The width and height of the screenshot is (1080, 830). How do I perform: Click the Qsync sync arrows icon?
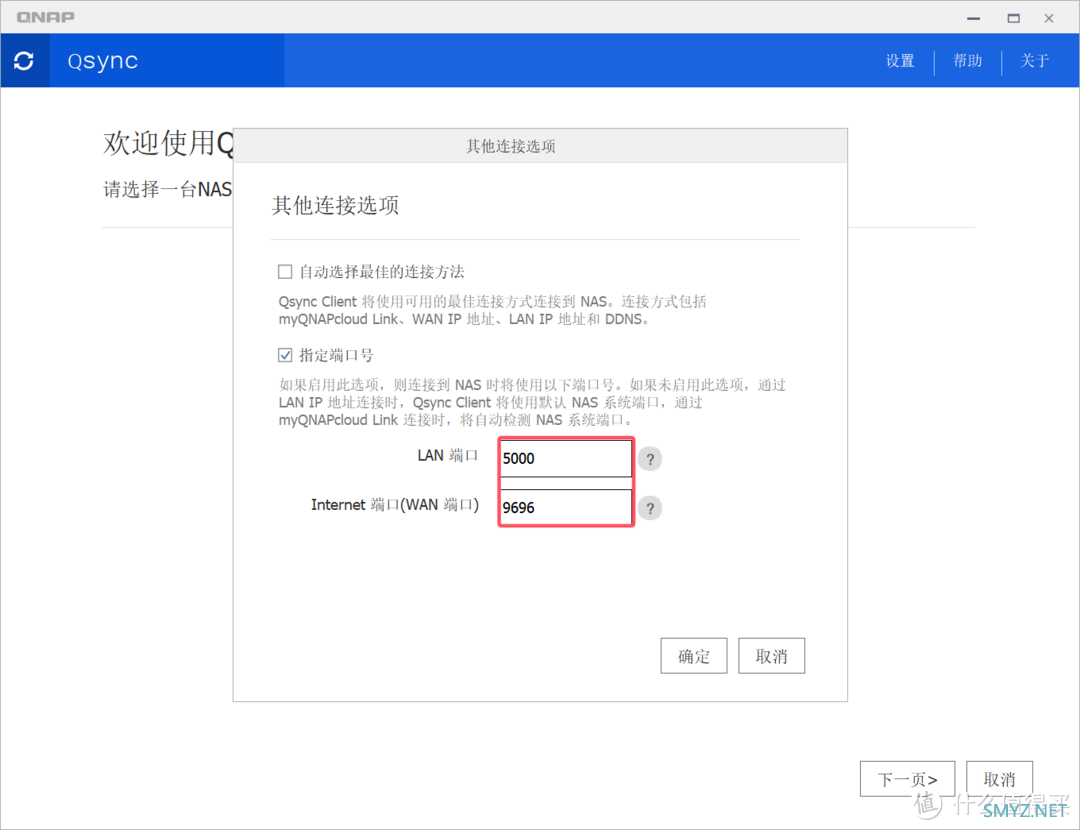click(24, 61)
